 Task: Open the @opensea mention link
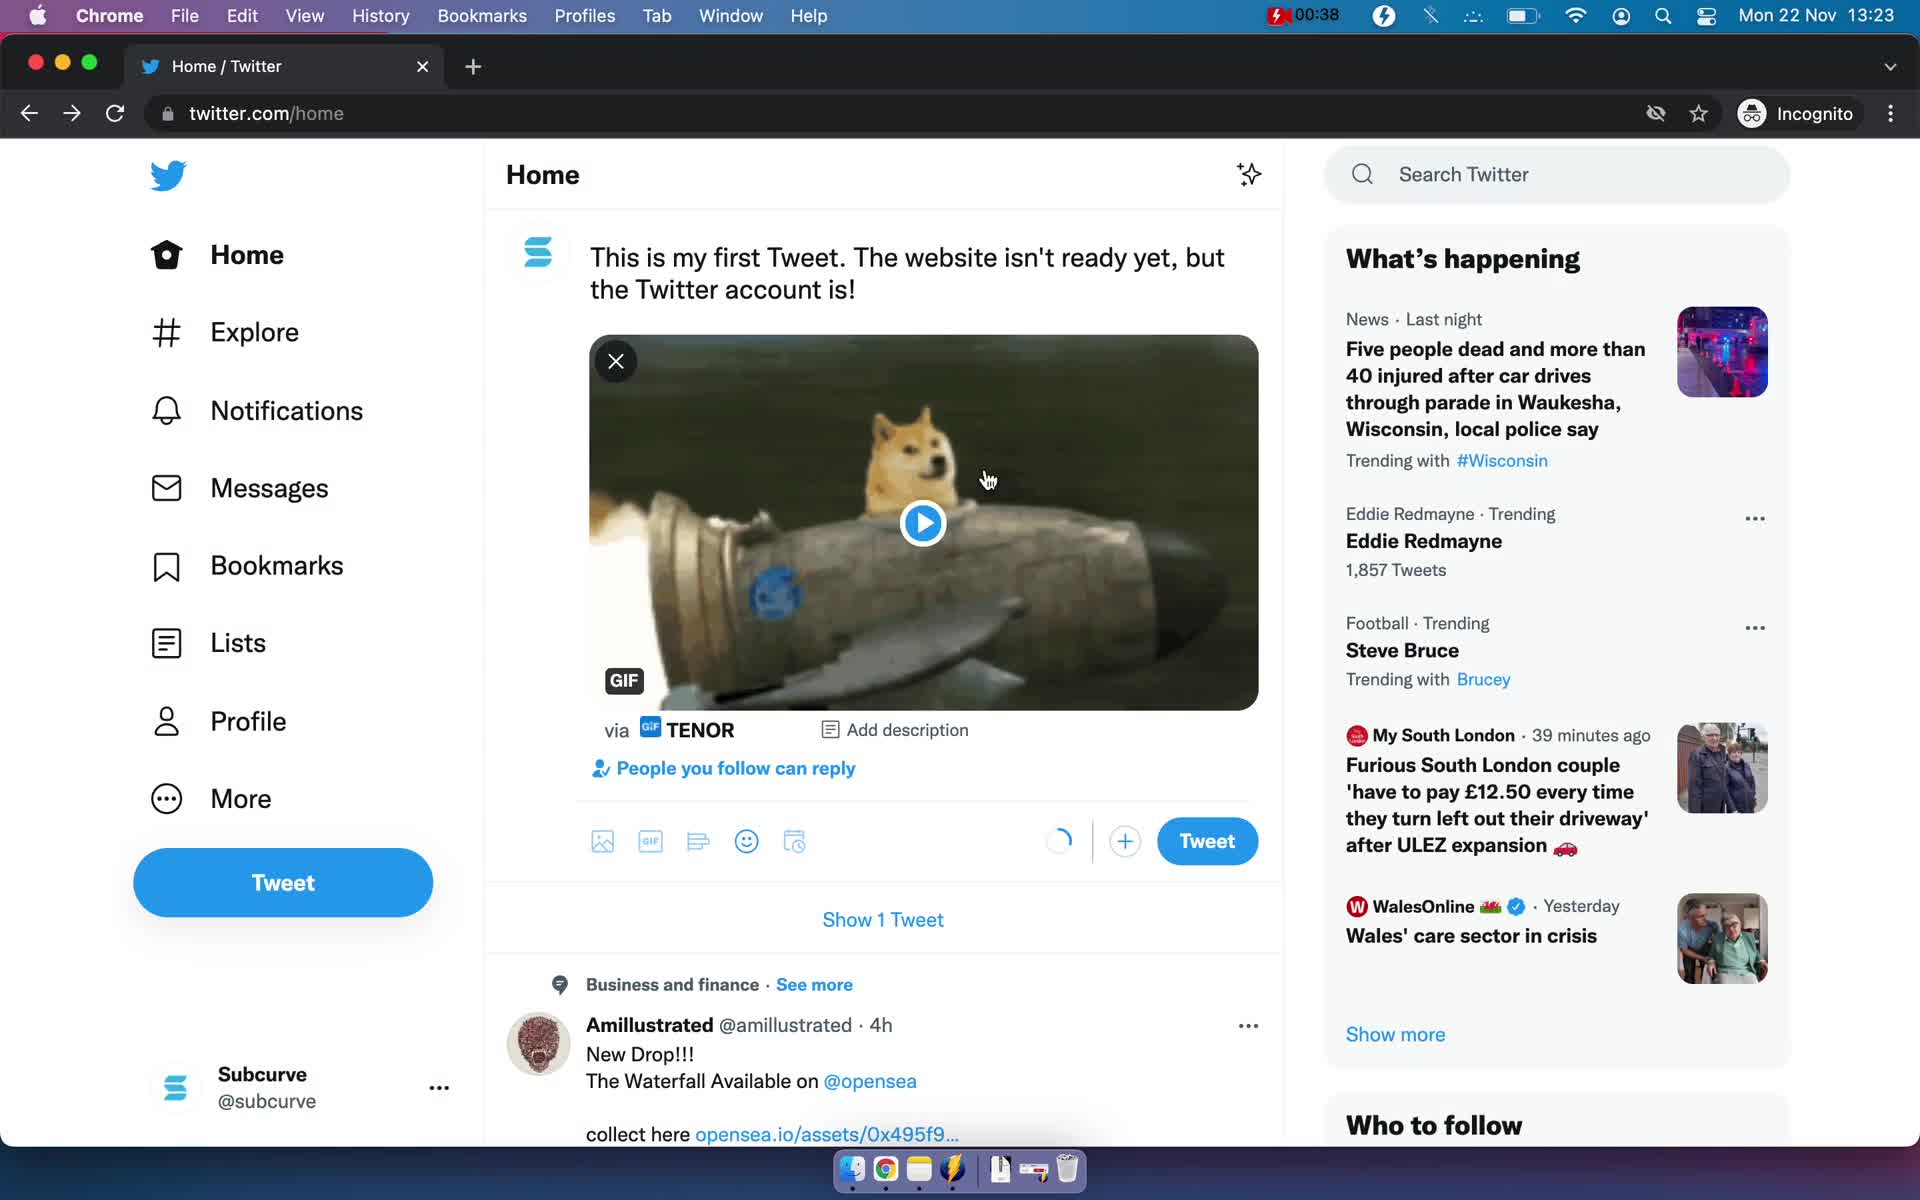[x=870, y=1081]
